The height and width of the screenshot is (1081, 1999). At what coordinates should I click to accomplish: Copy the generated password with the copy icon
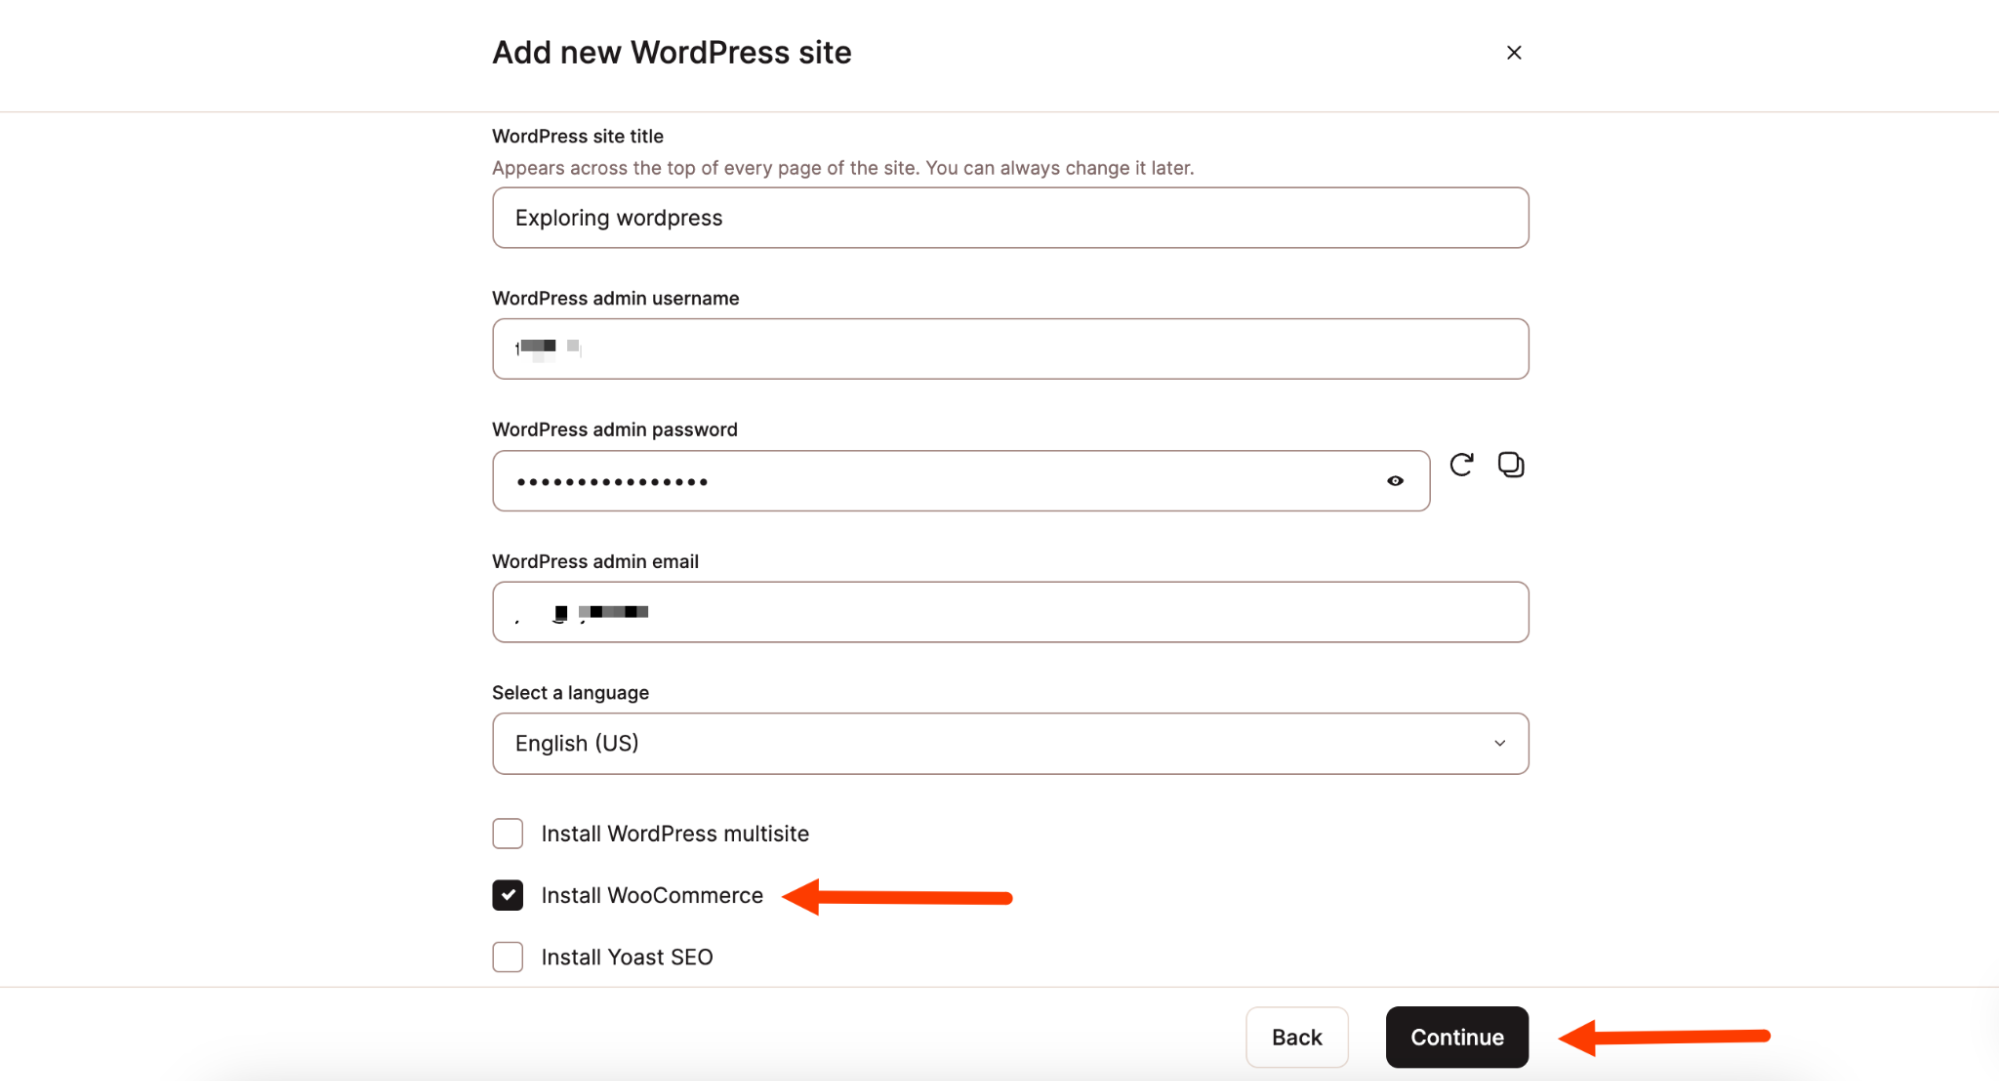[1511, 464]
